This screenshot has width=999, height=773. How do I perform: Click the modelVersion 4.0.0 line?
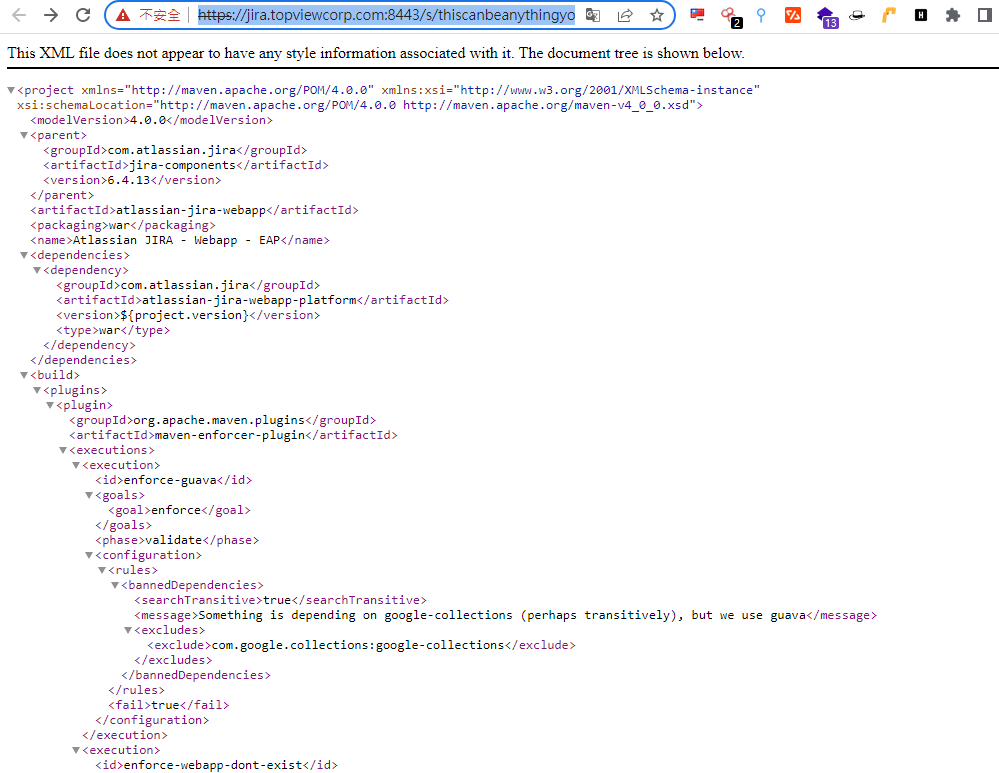[x=151, y=120]
